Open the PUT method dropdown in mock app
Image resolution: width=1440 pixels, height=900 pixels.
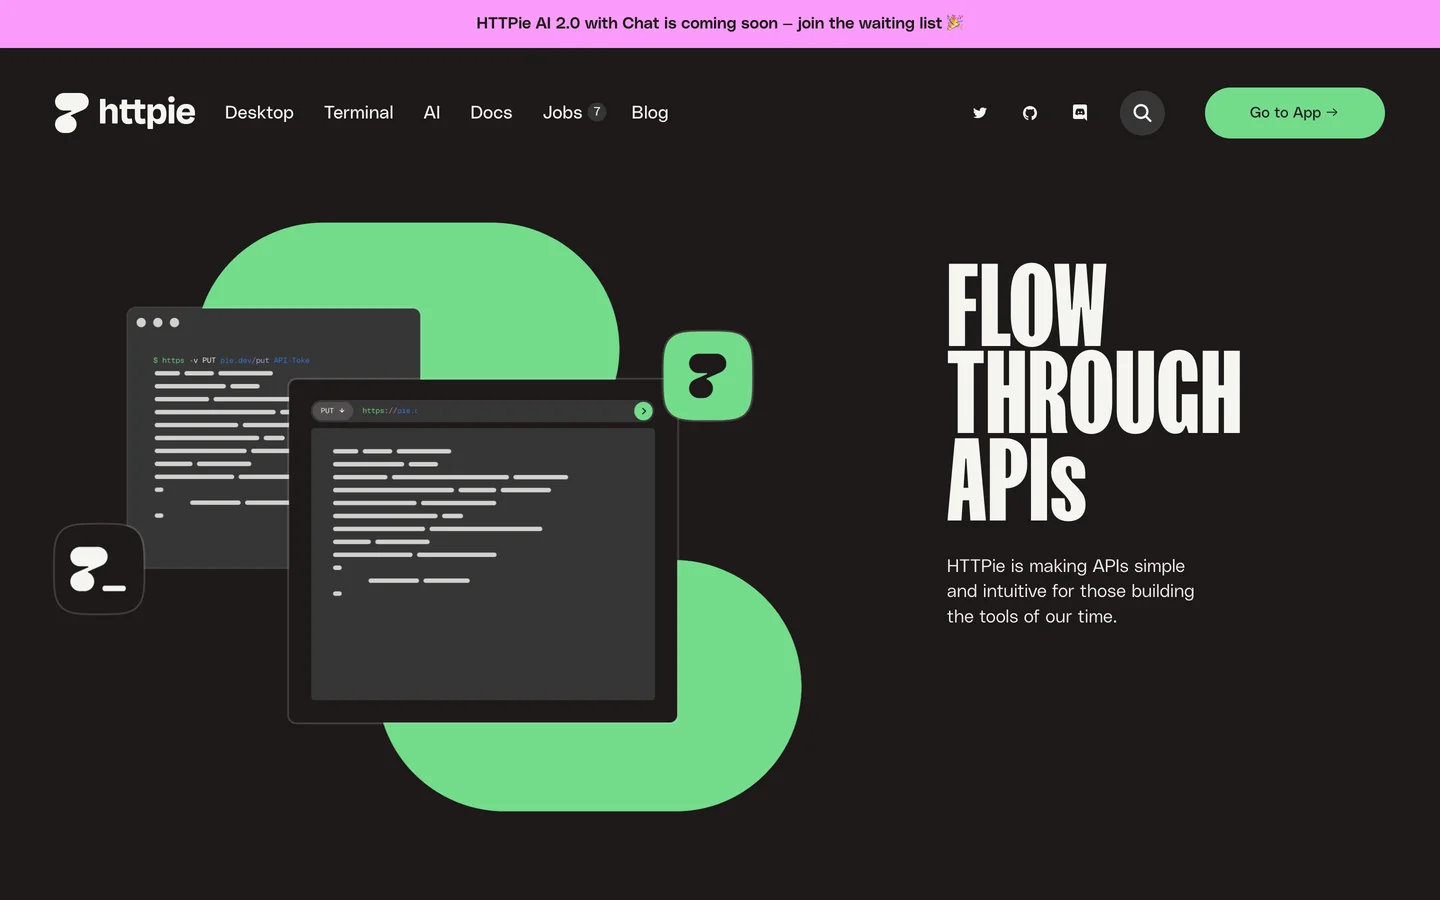(332, 411)
